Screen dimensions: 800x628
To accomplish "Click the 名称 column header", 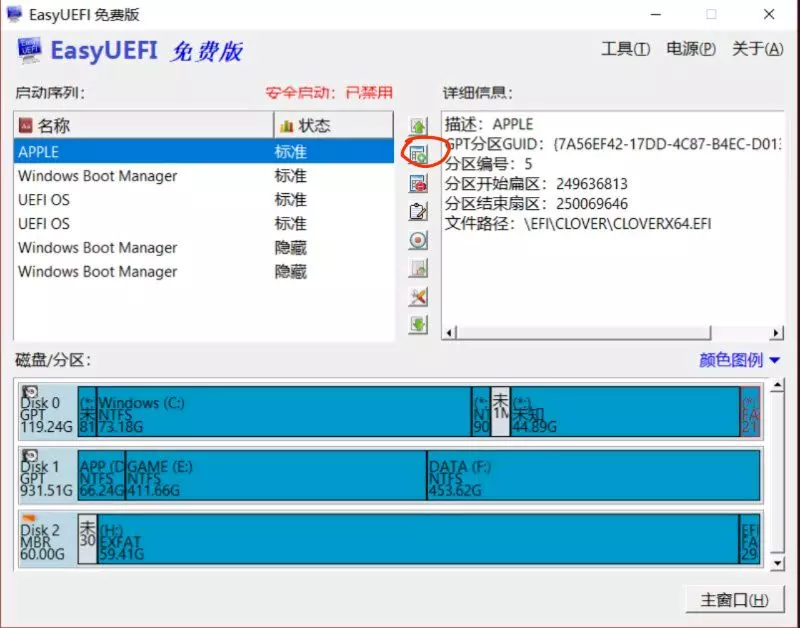I will [x=144, y=125].
